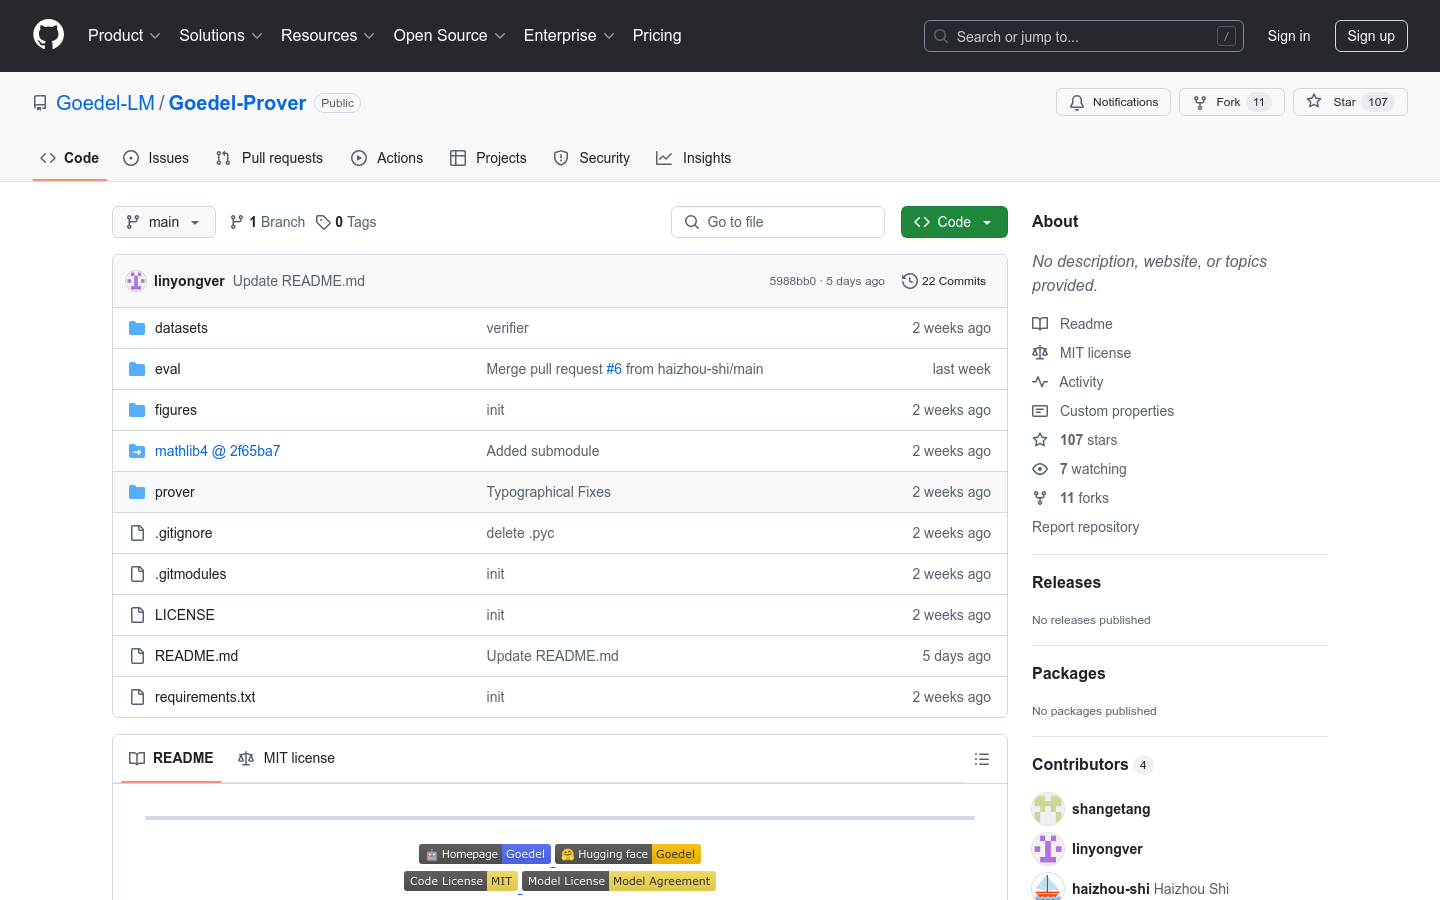Click the Readme book icon in About
The width and height of the screenshot is (1440, 900).
1040,324
